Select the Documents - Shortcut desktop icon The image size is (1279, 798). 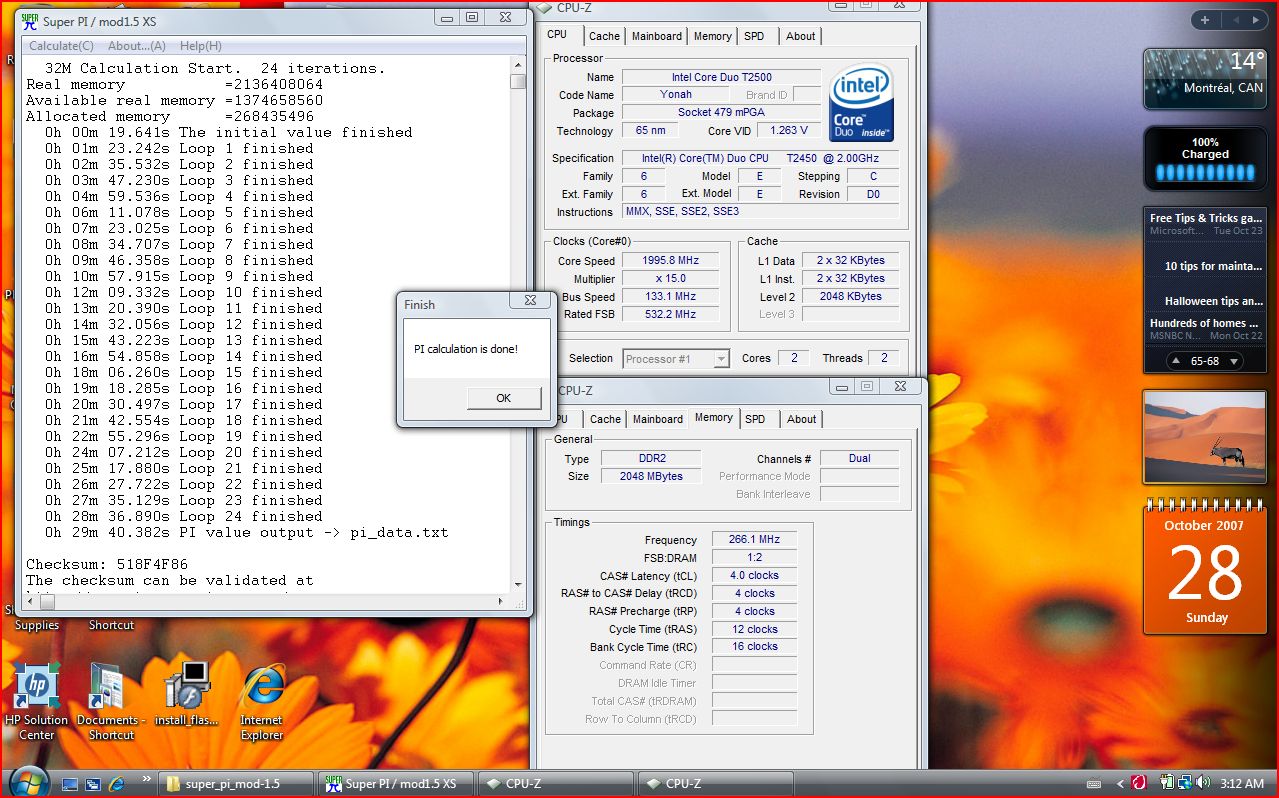[x=111, y=701]
